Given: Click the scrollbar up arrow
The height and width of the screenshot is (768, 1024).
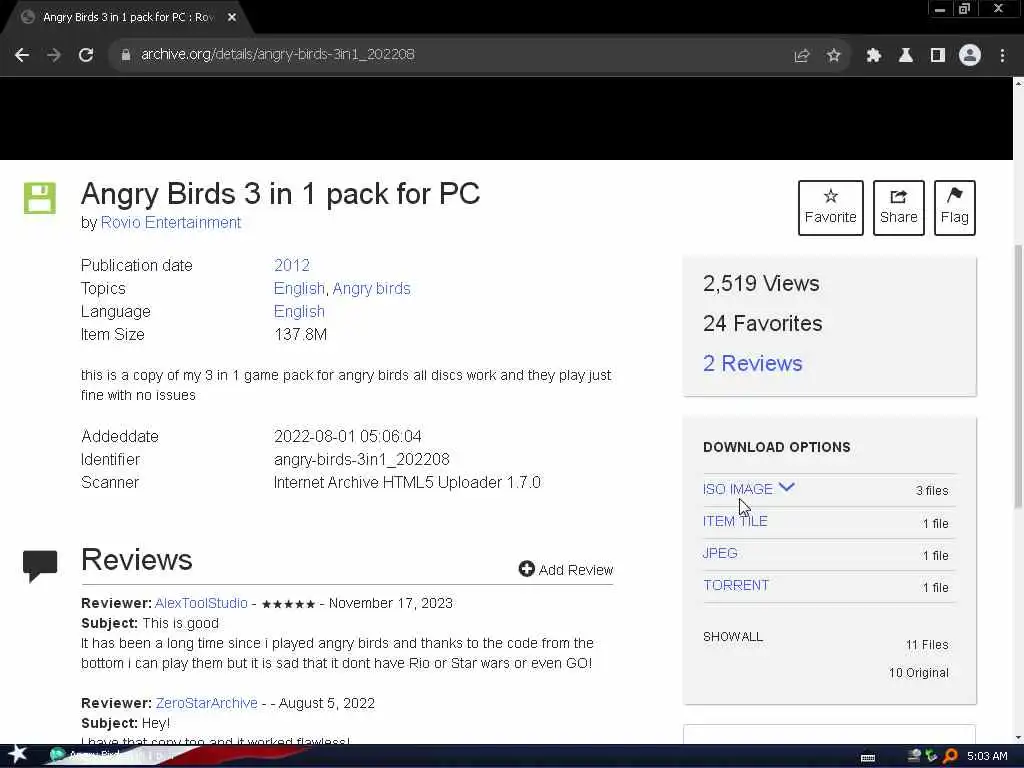Looking at the screenshot, I should (1018, 83).
